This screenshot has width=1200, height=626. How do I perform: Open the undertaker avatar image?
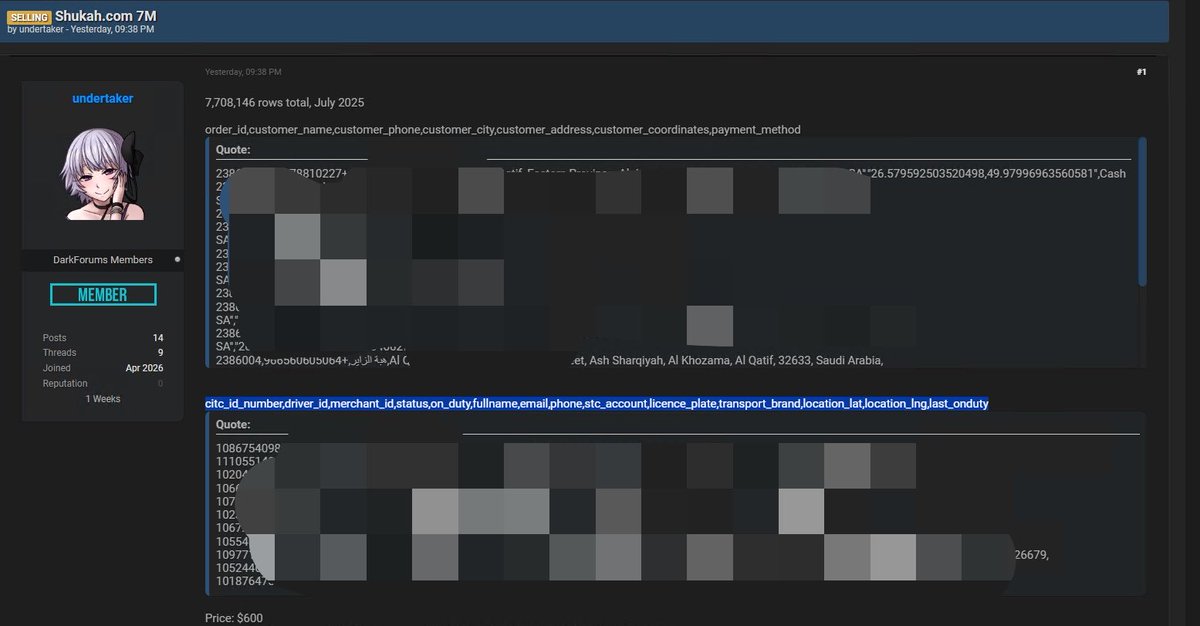point(103,175)
